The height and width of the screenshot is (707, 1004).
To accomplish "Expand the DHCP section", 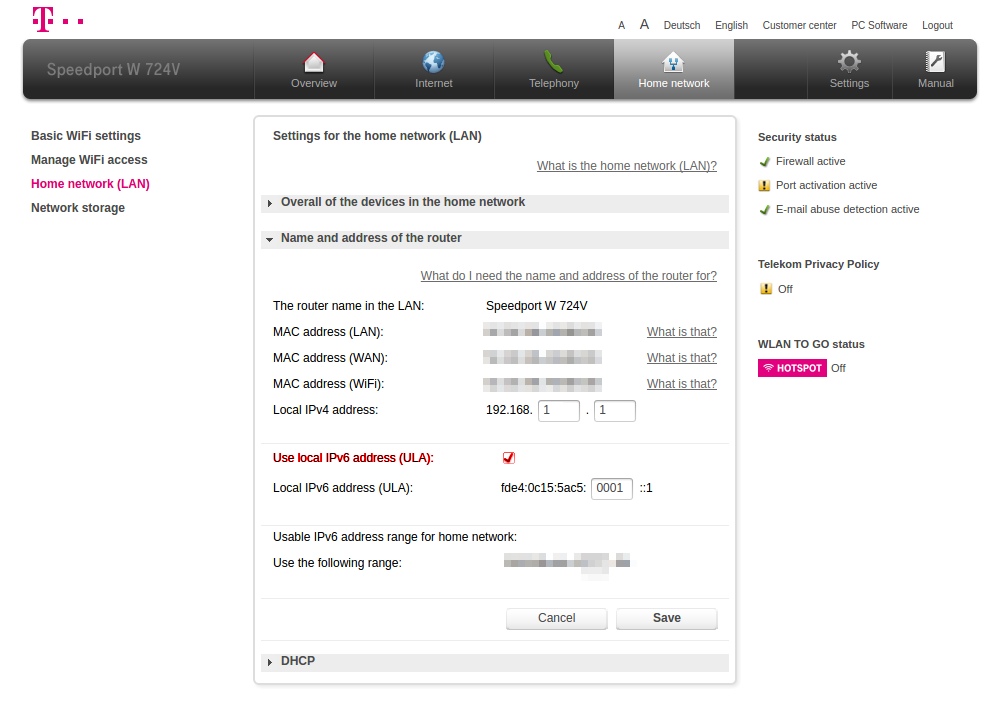I will point(270,662).
